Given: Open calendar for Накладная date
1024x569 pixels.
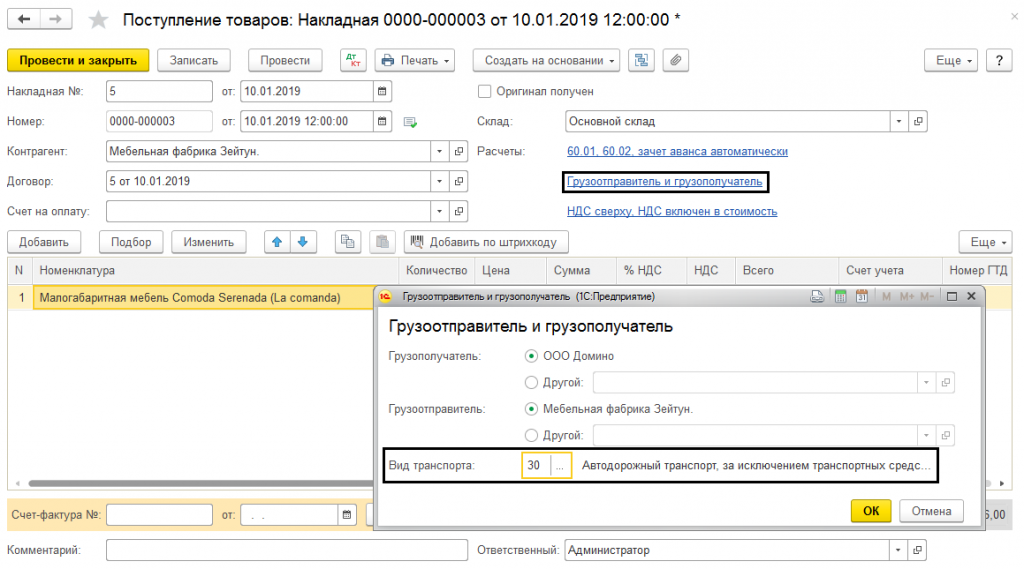Looking at the screenshot, I should pos(382,91).
